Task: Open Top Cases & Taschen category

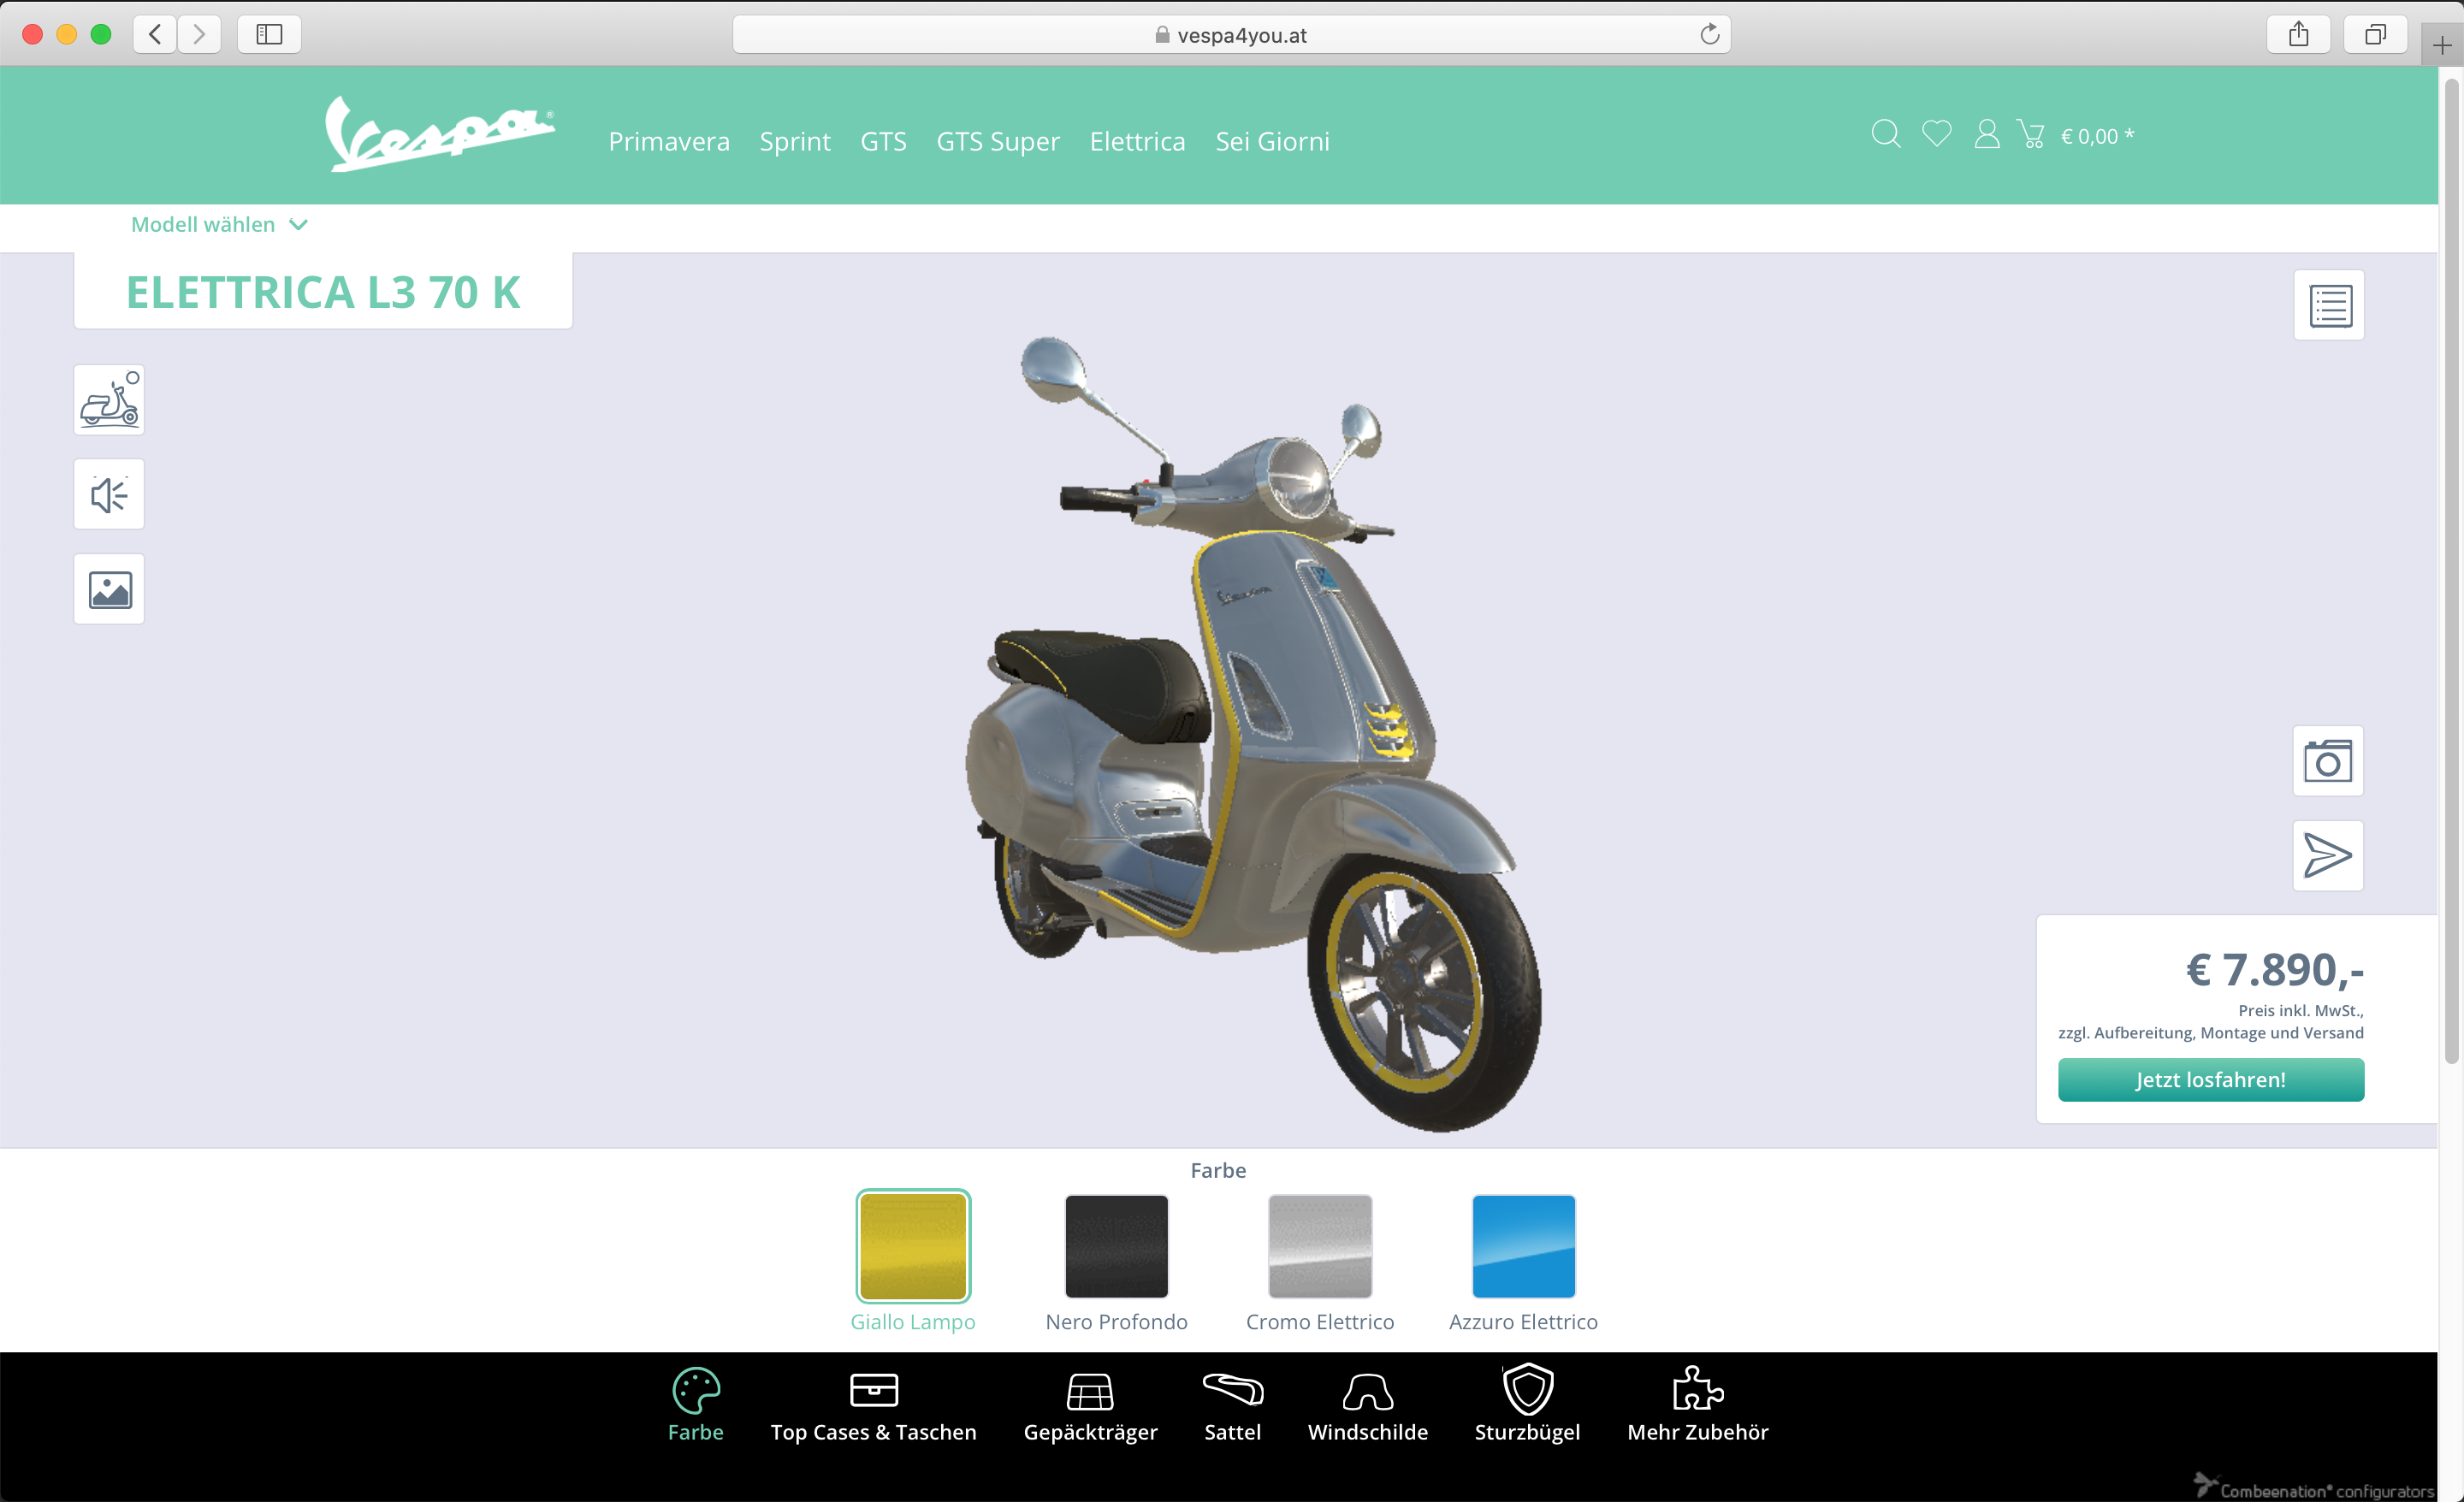Action: 873,1405
